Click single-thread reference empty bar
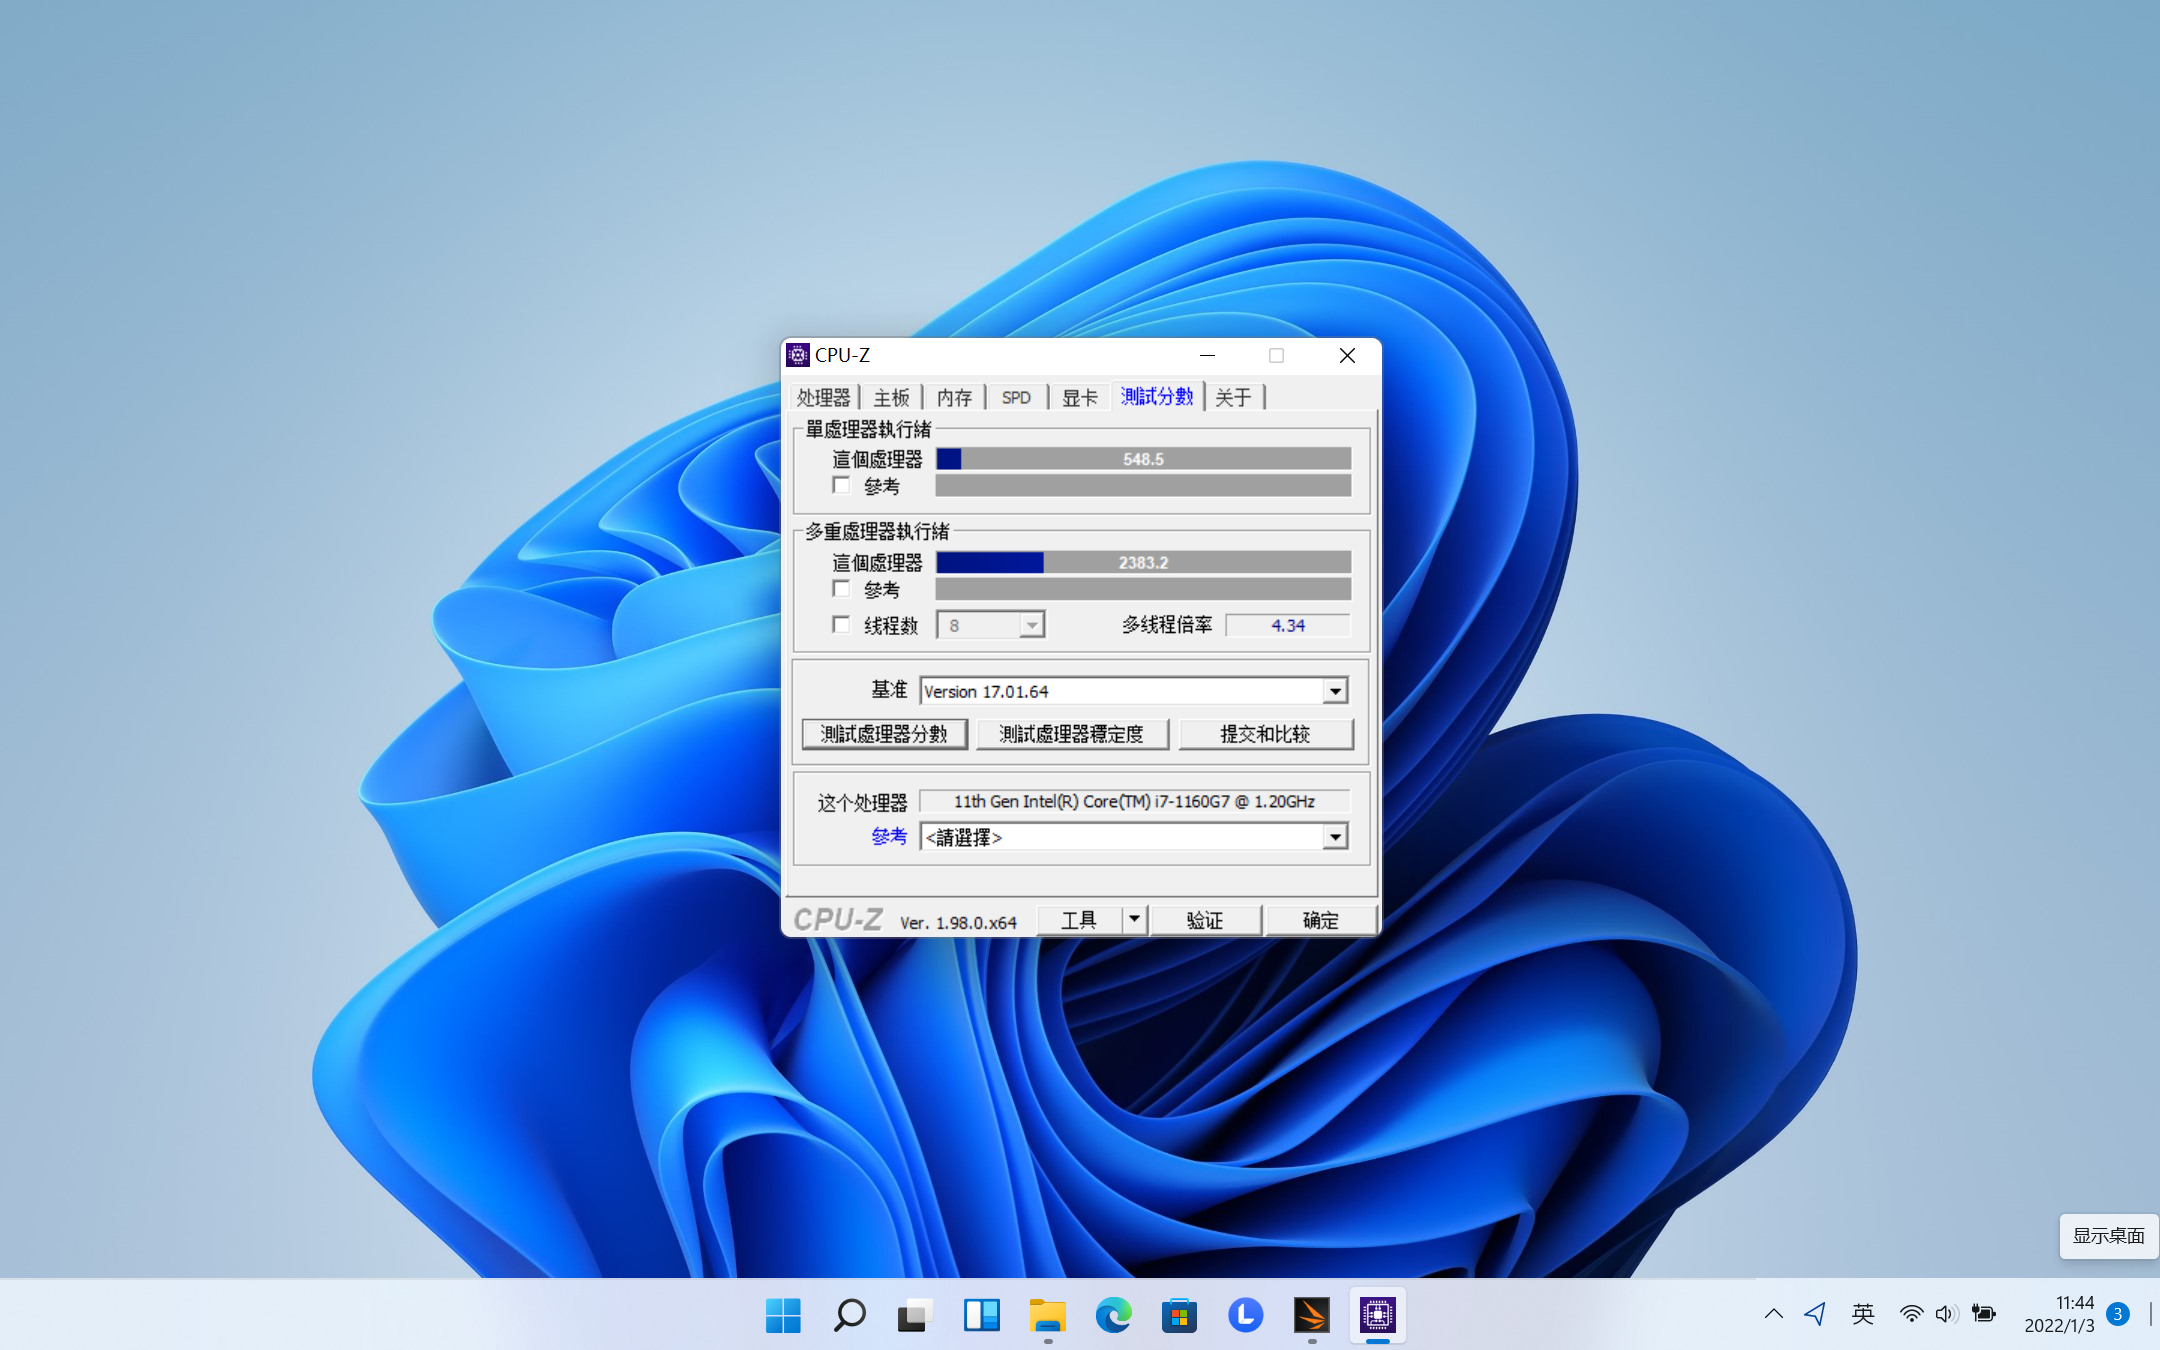This screenshot has height=1350, width=2160. [x=1143, y=486]
